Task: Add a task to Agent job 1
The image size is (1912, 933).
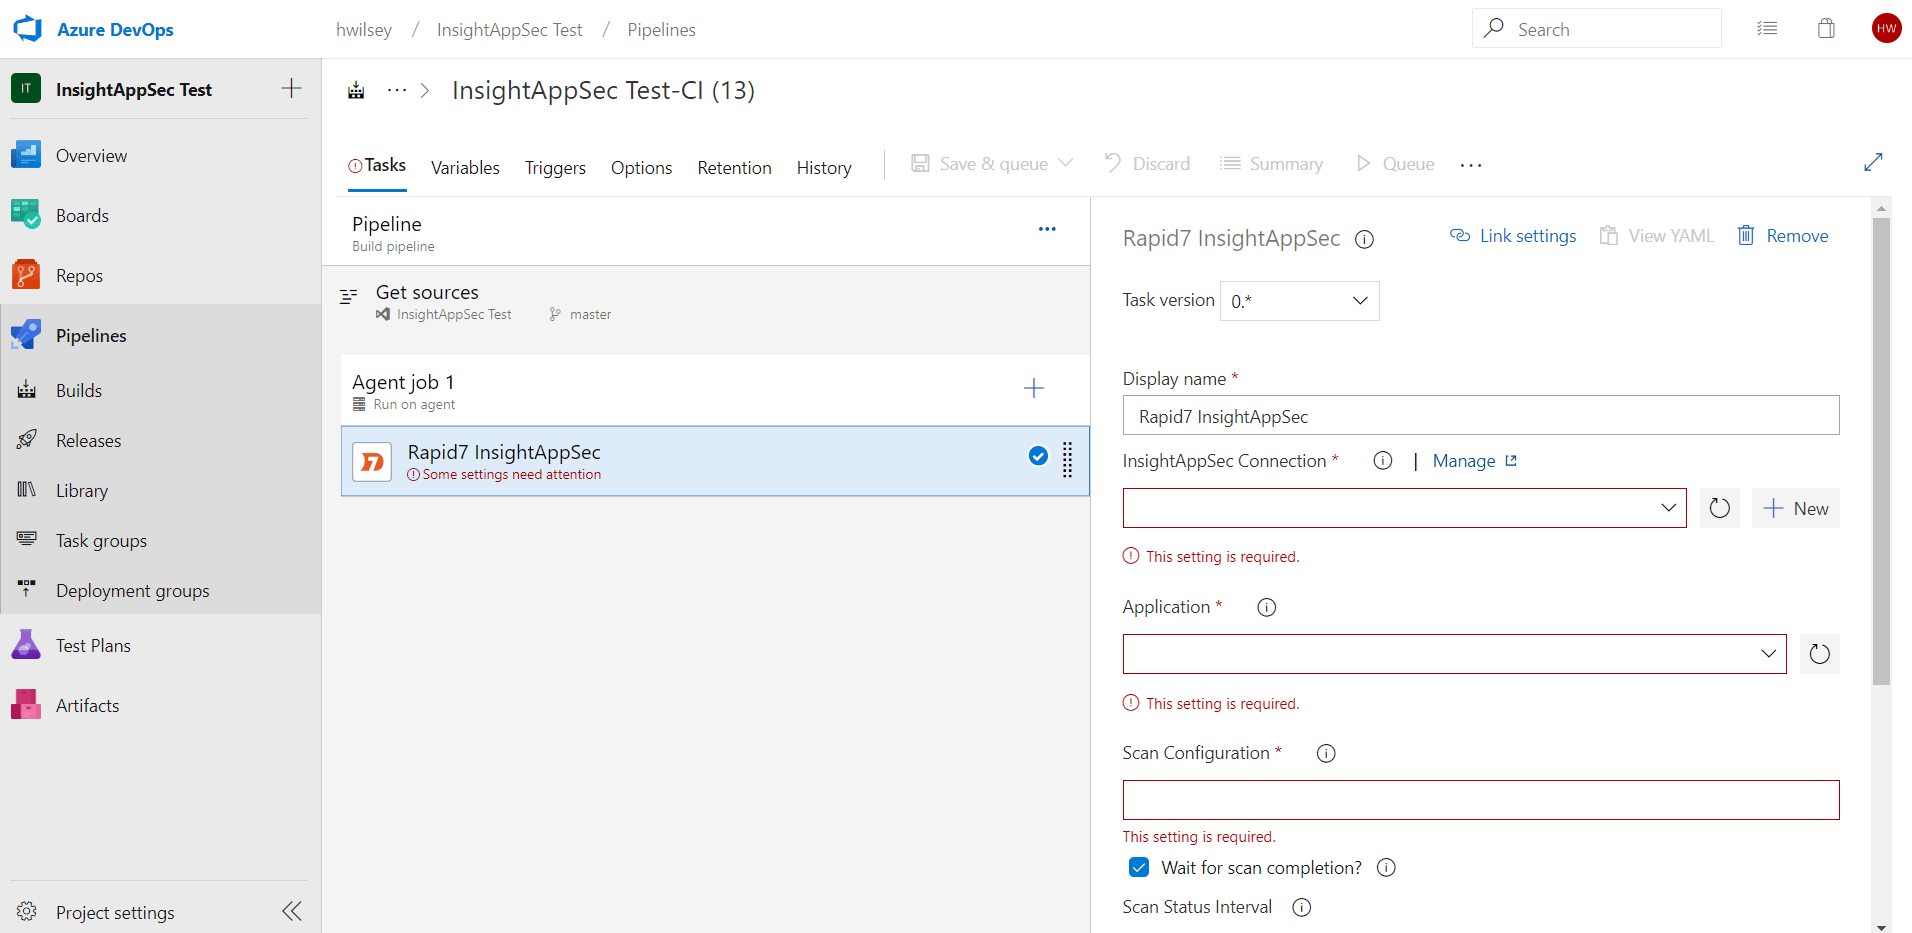Action: tap(1034, 388)
